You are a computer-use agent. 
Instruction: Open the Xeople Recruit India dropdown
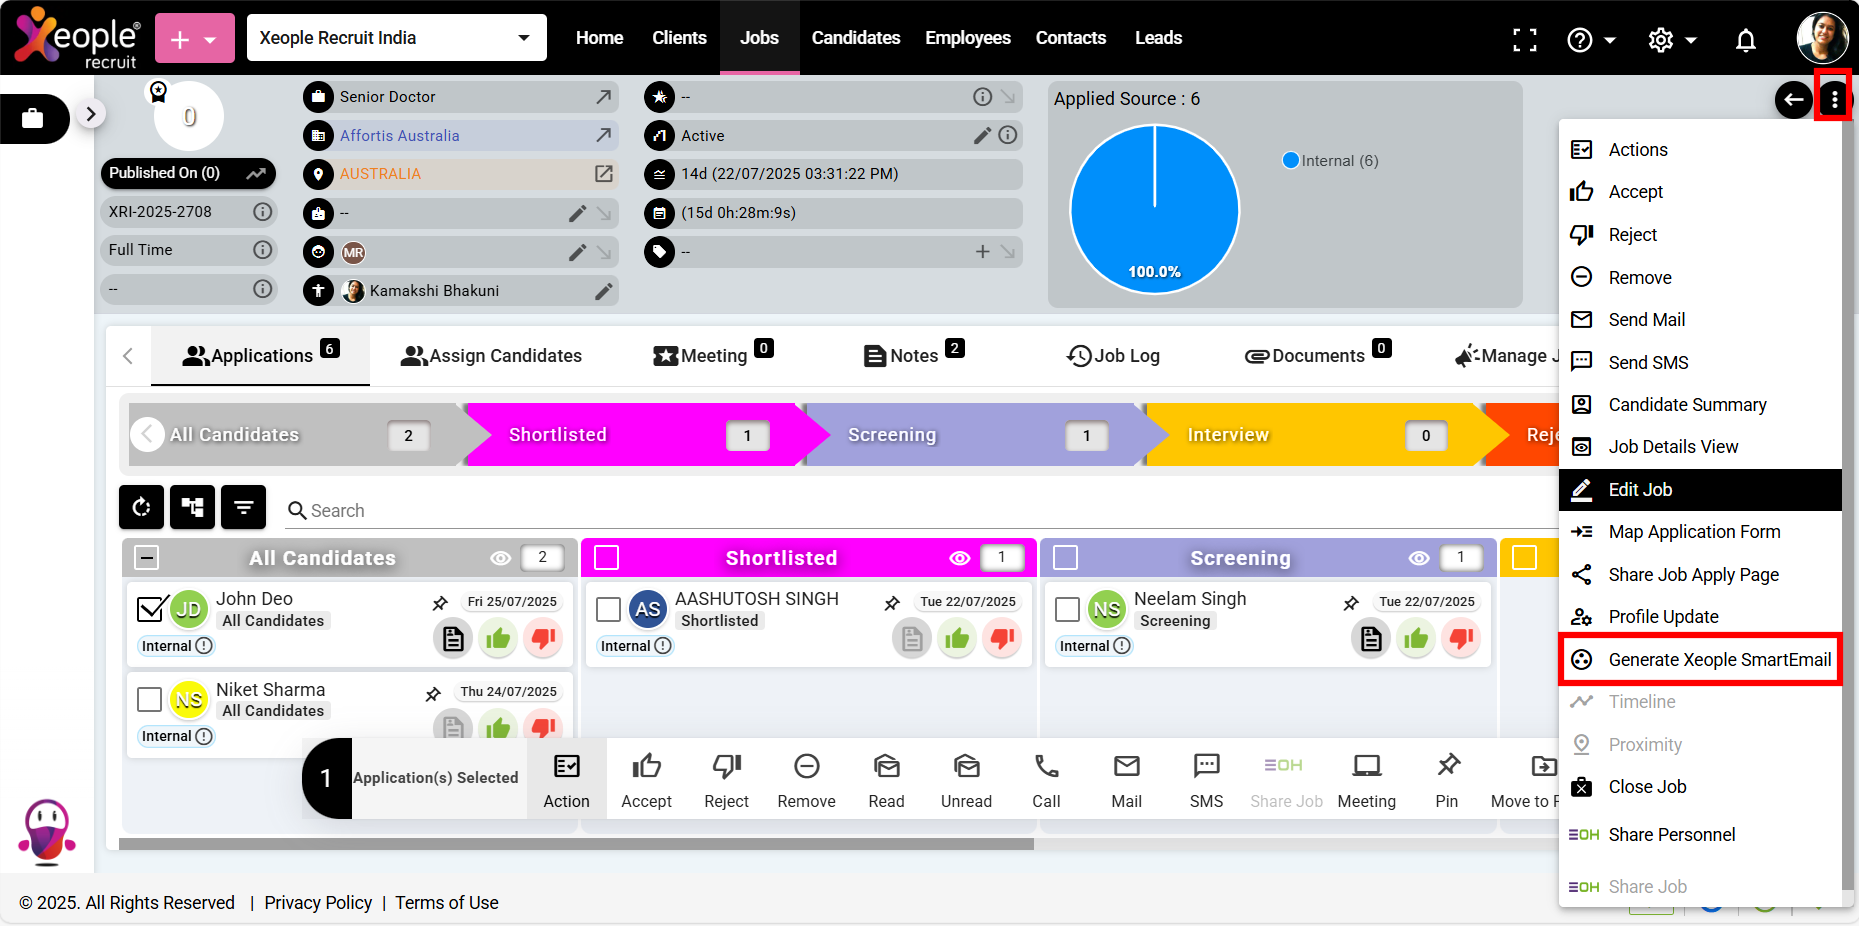point(396,38)
